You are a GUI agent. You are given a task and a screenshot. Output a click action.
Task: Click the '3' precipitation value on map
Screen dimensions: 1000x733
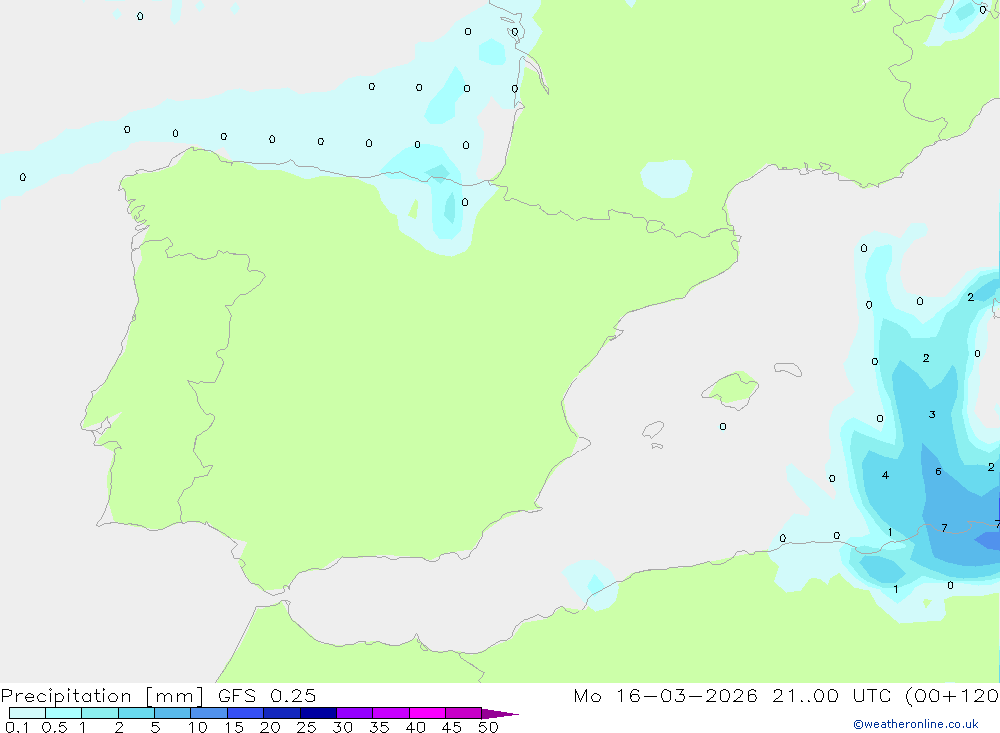(x=932, y=415)
